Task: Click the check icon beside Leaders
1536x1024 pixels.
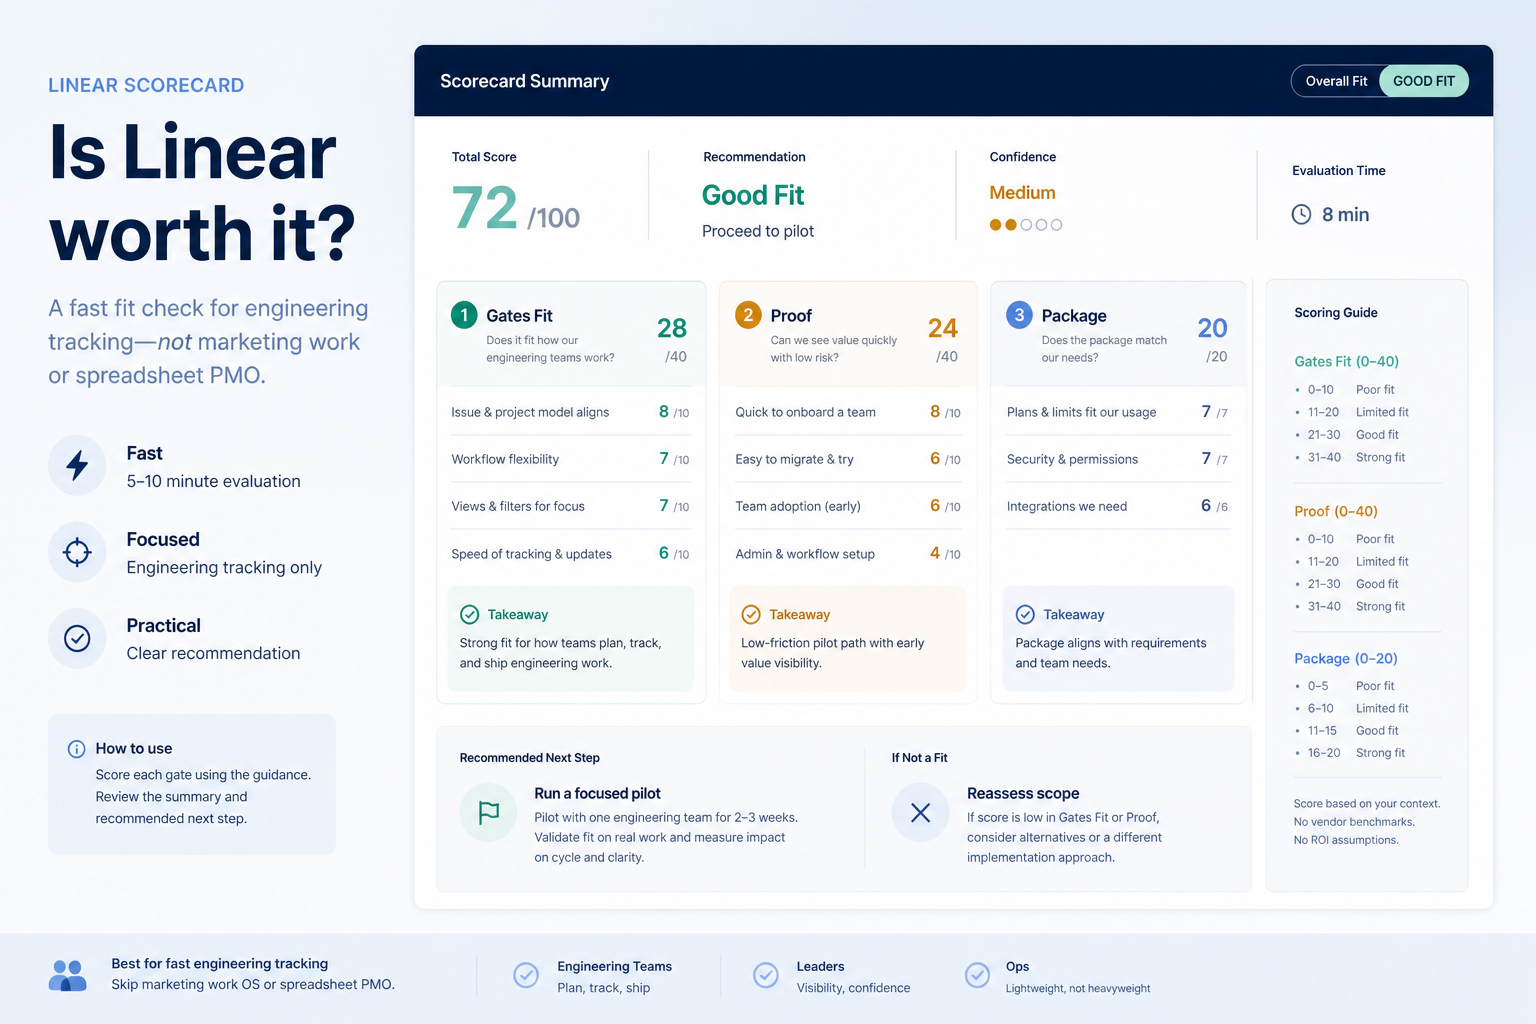Action: click(x=766, y=975)
